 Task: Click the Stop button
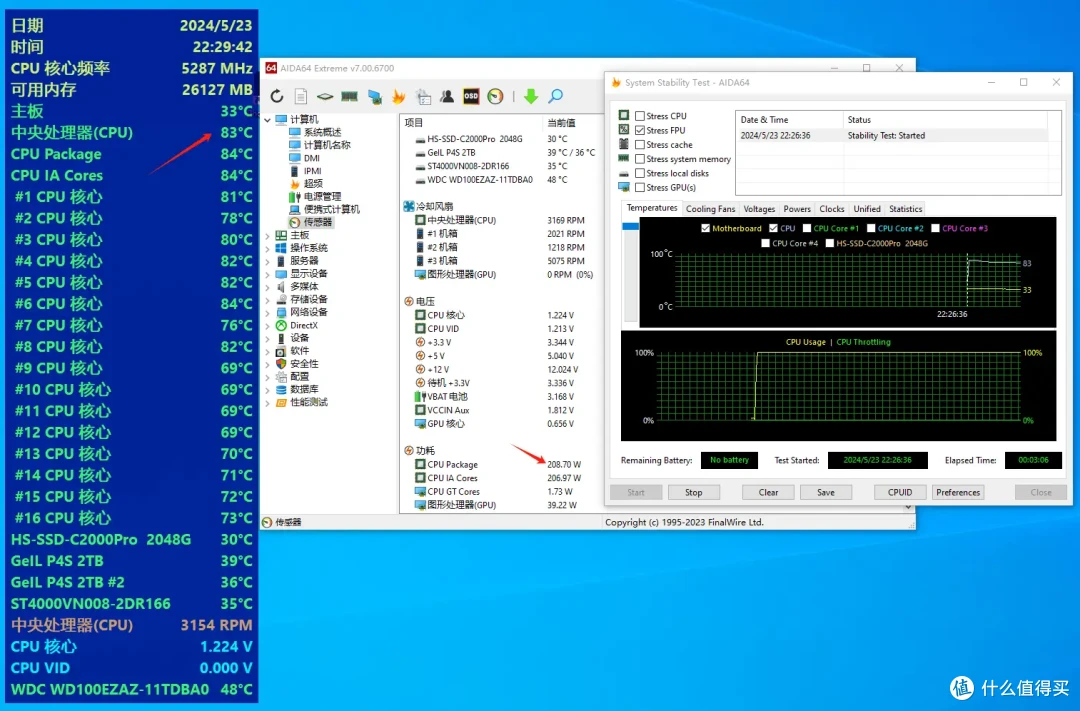pyautogui.click(x=694, y=493)
